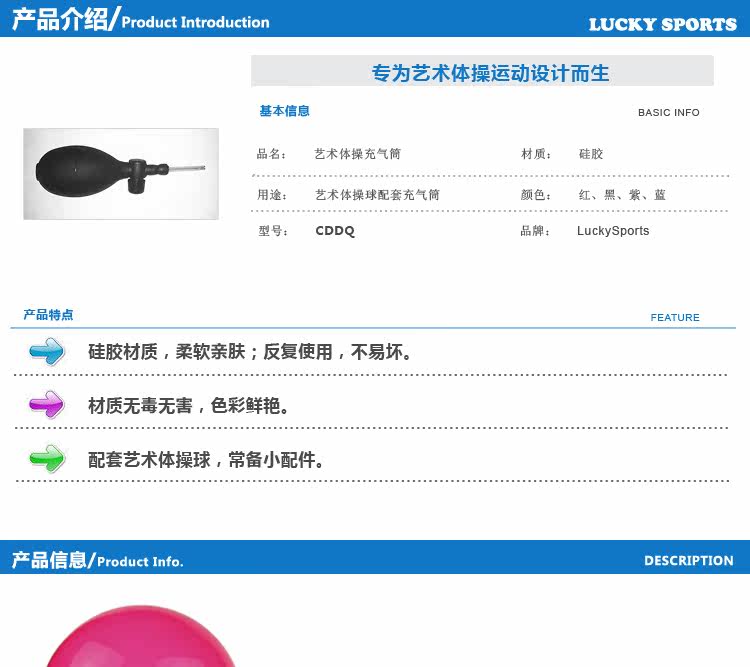Click the green arrow feature icon
This screenshot has width=750, height=667.
[x=46, y=458]
